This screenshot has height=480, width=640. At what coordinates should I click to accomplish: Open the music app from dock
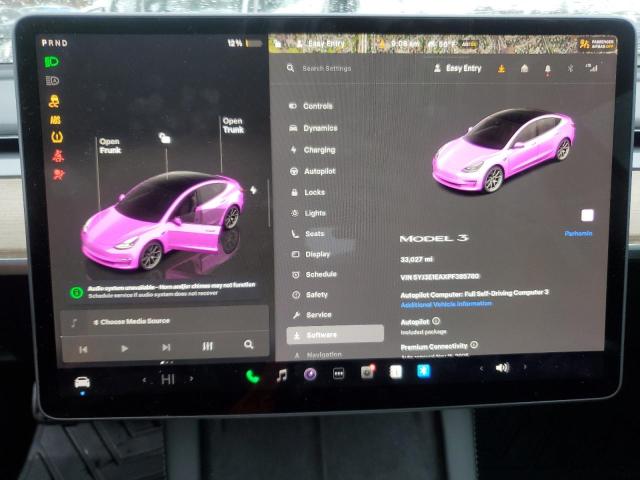pos(282,375)
